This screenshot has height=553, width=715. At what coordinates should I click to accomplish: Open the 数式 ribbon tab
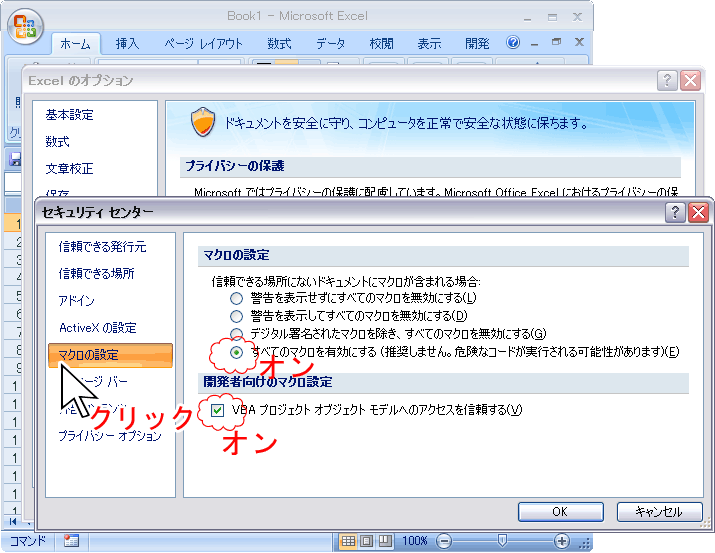click(279, 44)
